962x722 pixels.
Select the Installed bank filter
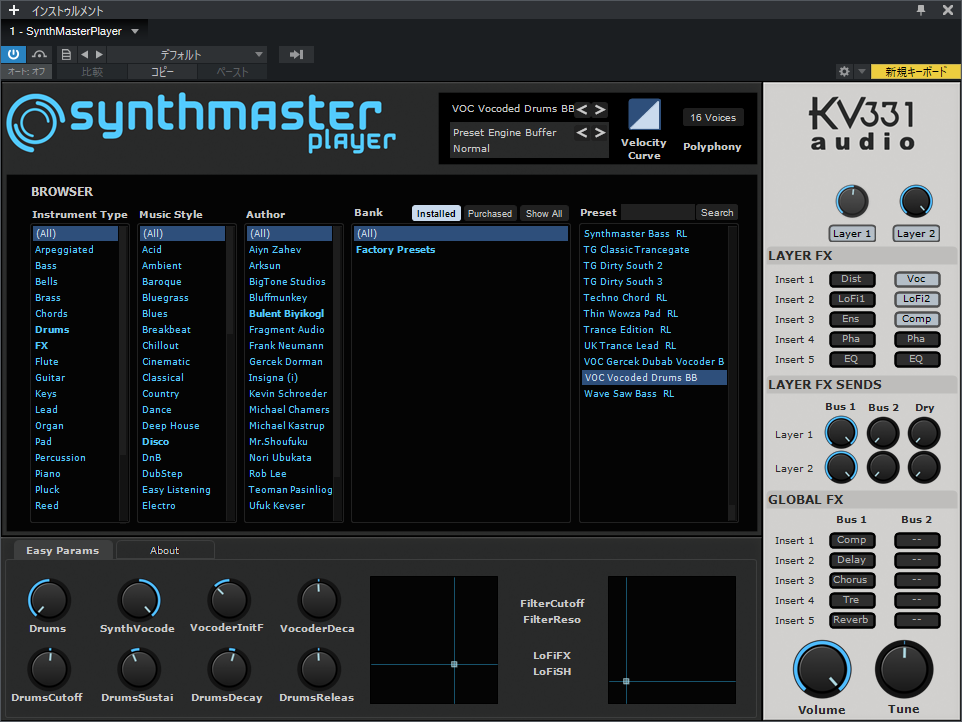pyautogui.click(x=436, y=213)
